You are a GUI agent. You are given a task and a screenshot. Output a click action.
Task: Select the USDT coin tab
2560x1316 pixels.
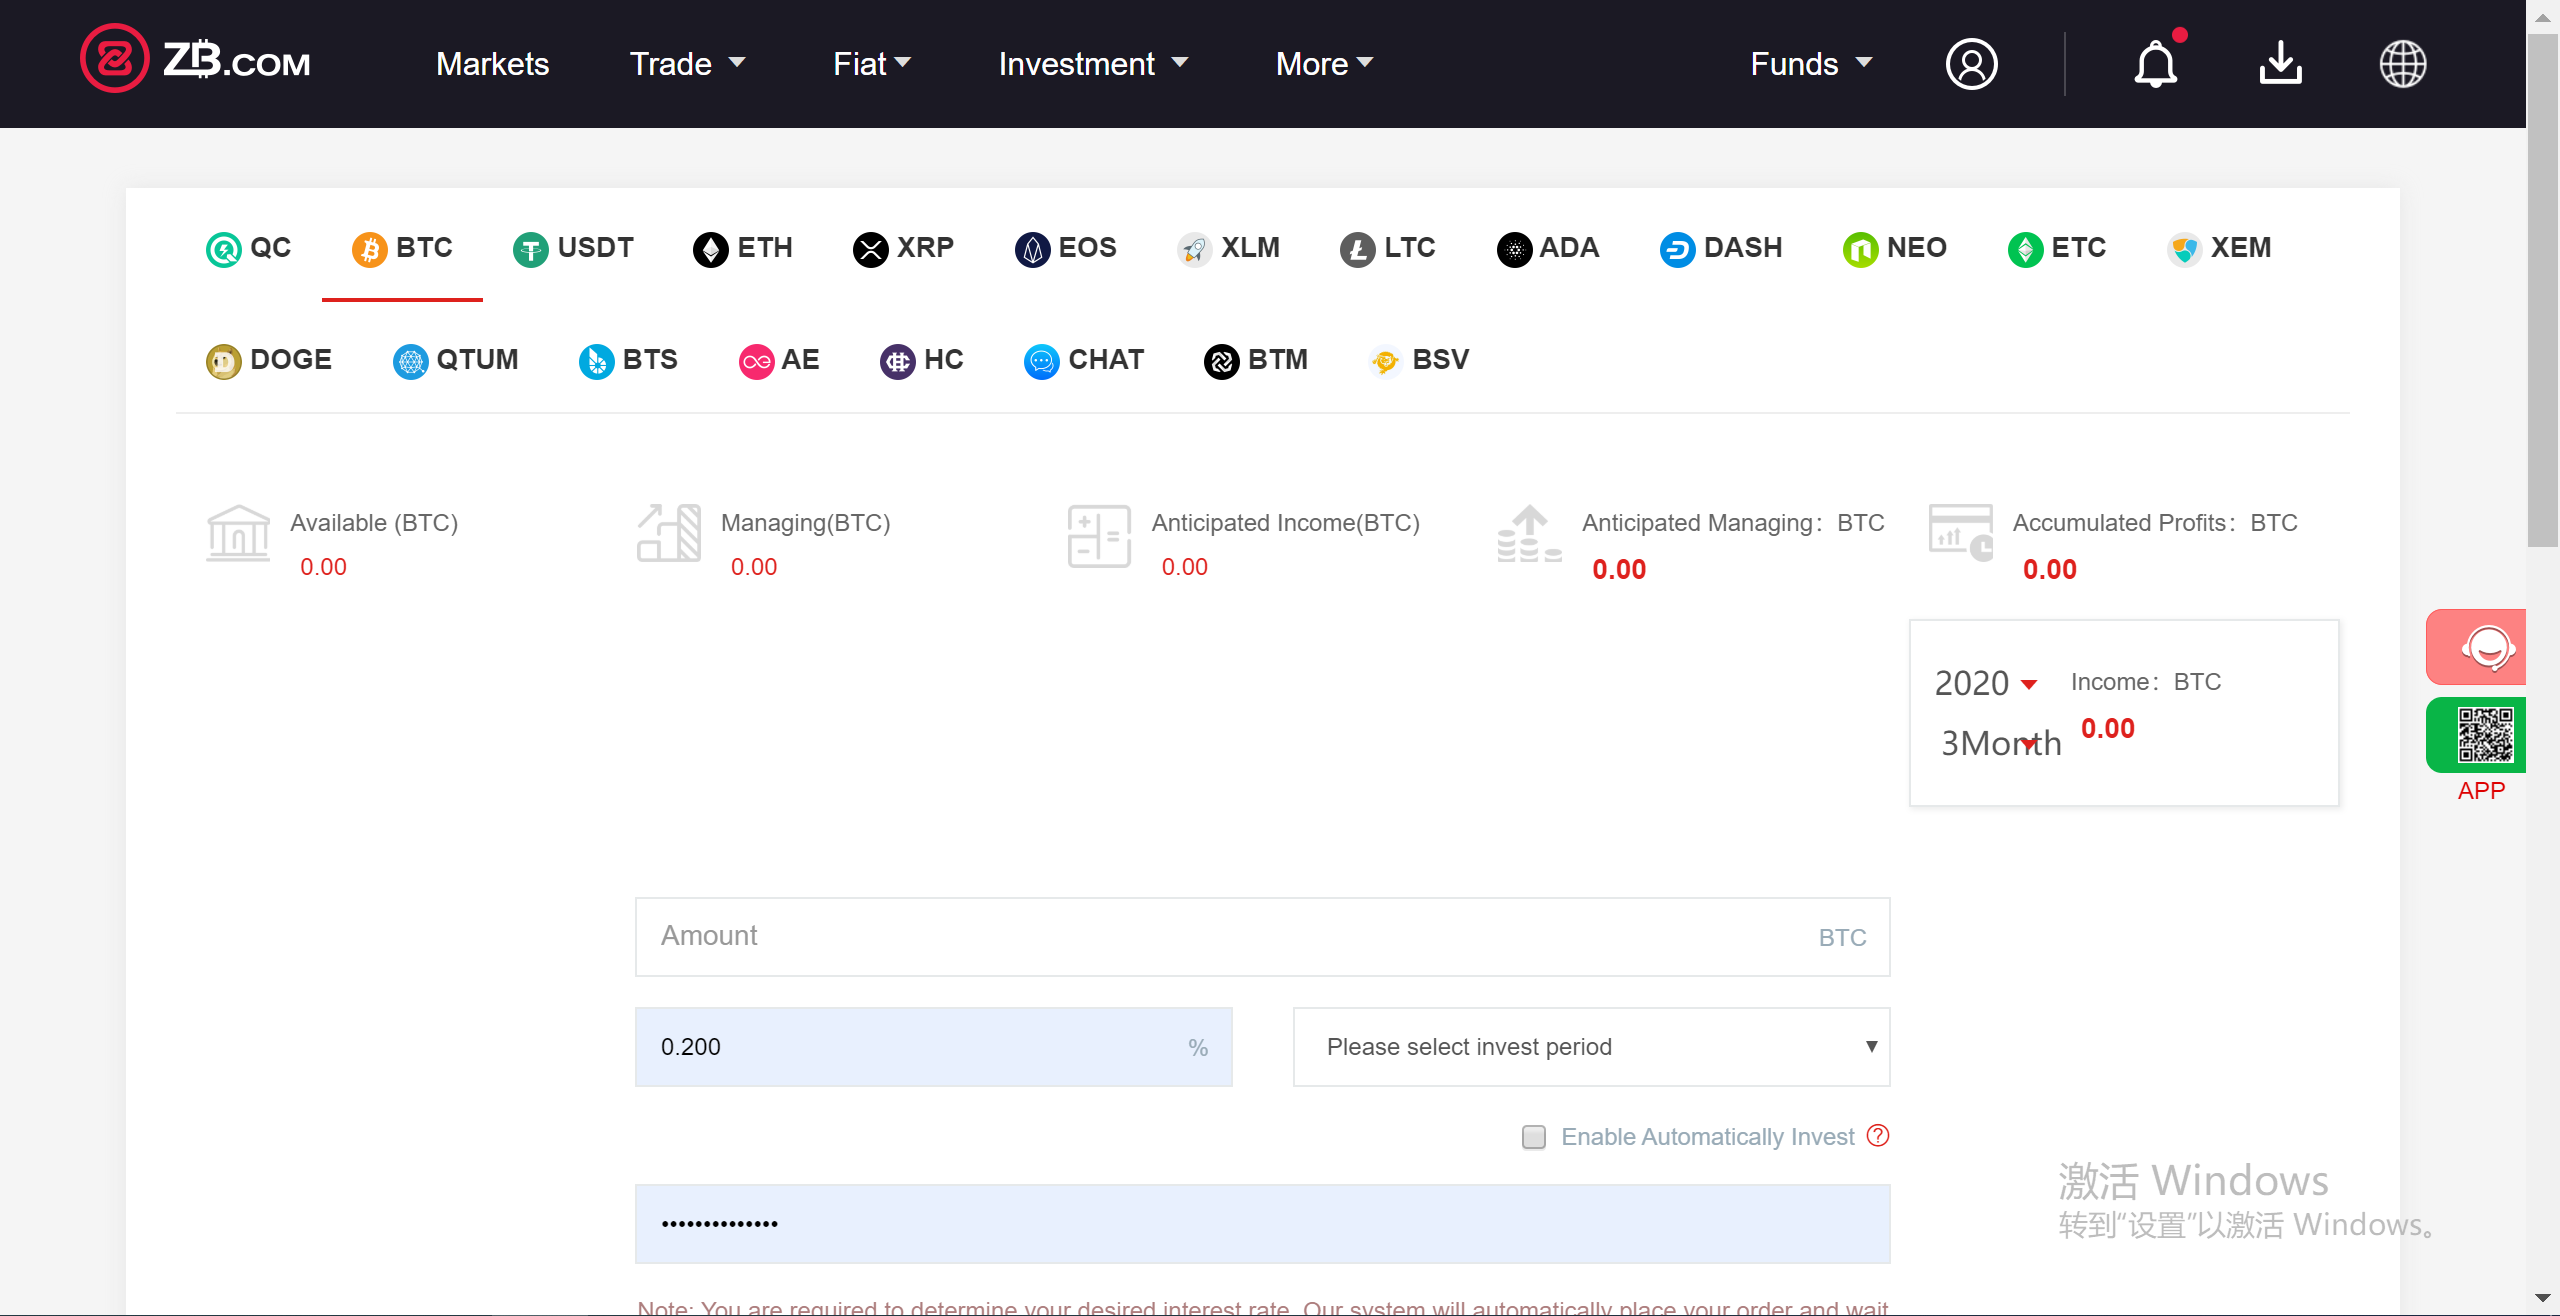coord(573,248)
